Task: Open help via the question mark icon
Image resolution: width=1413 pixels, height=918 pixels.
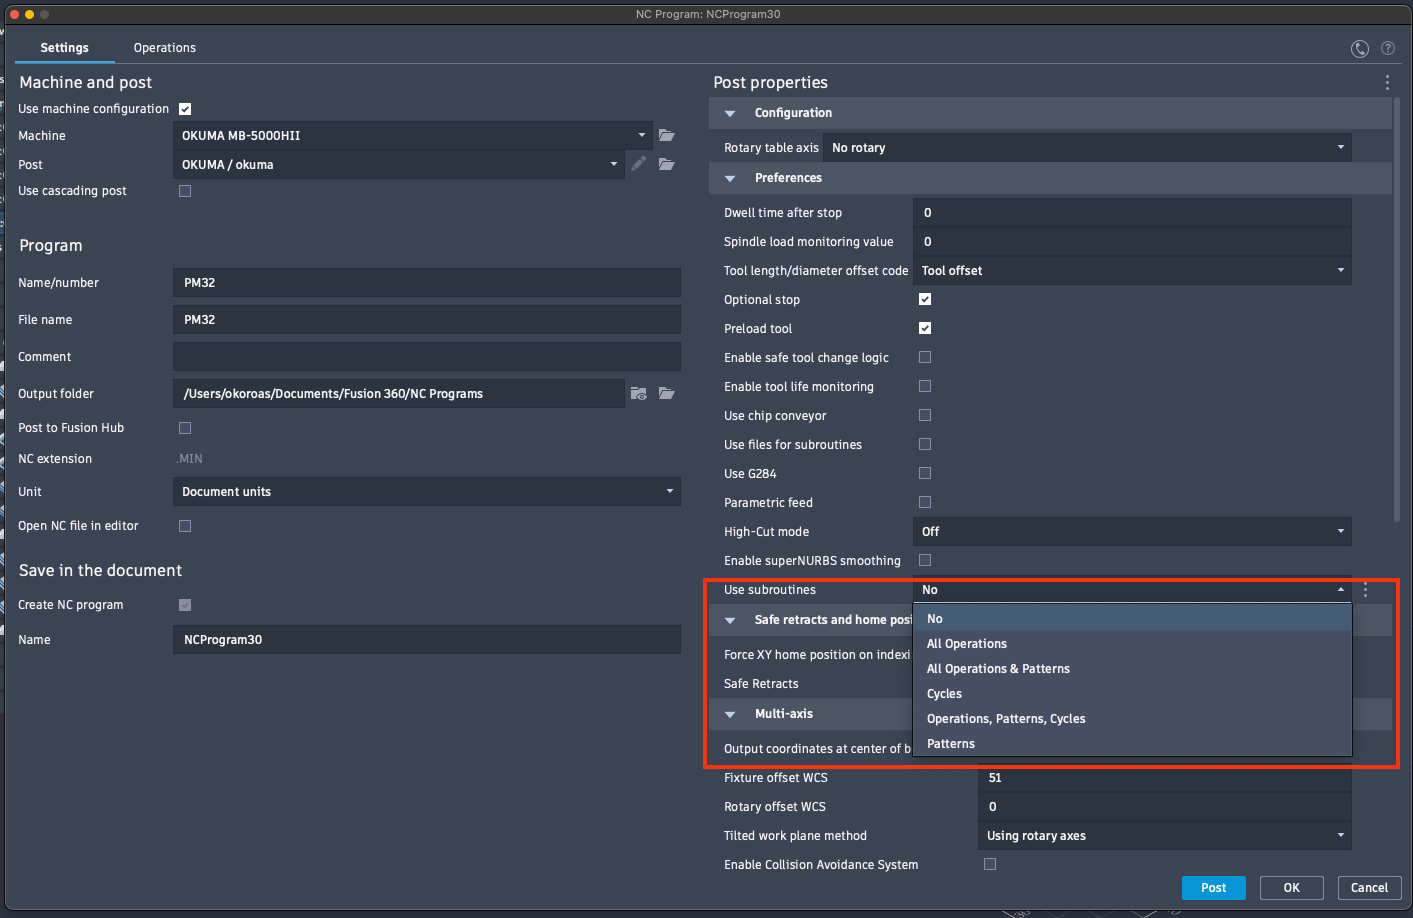Action: point(1387,48)
